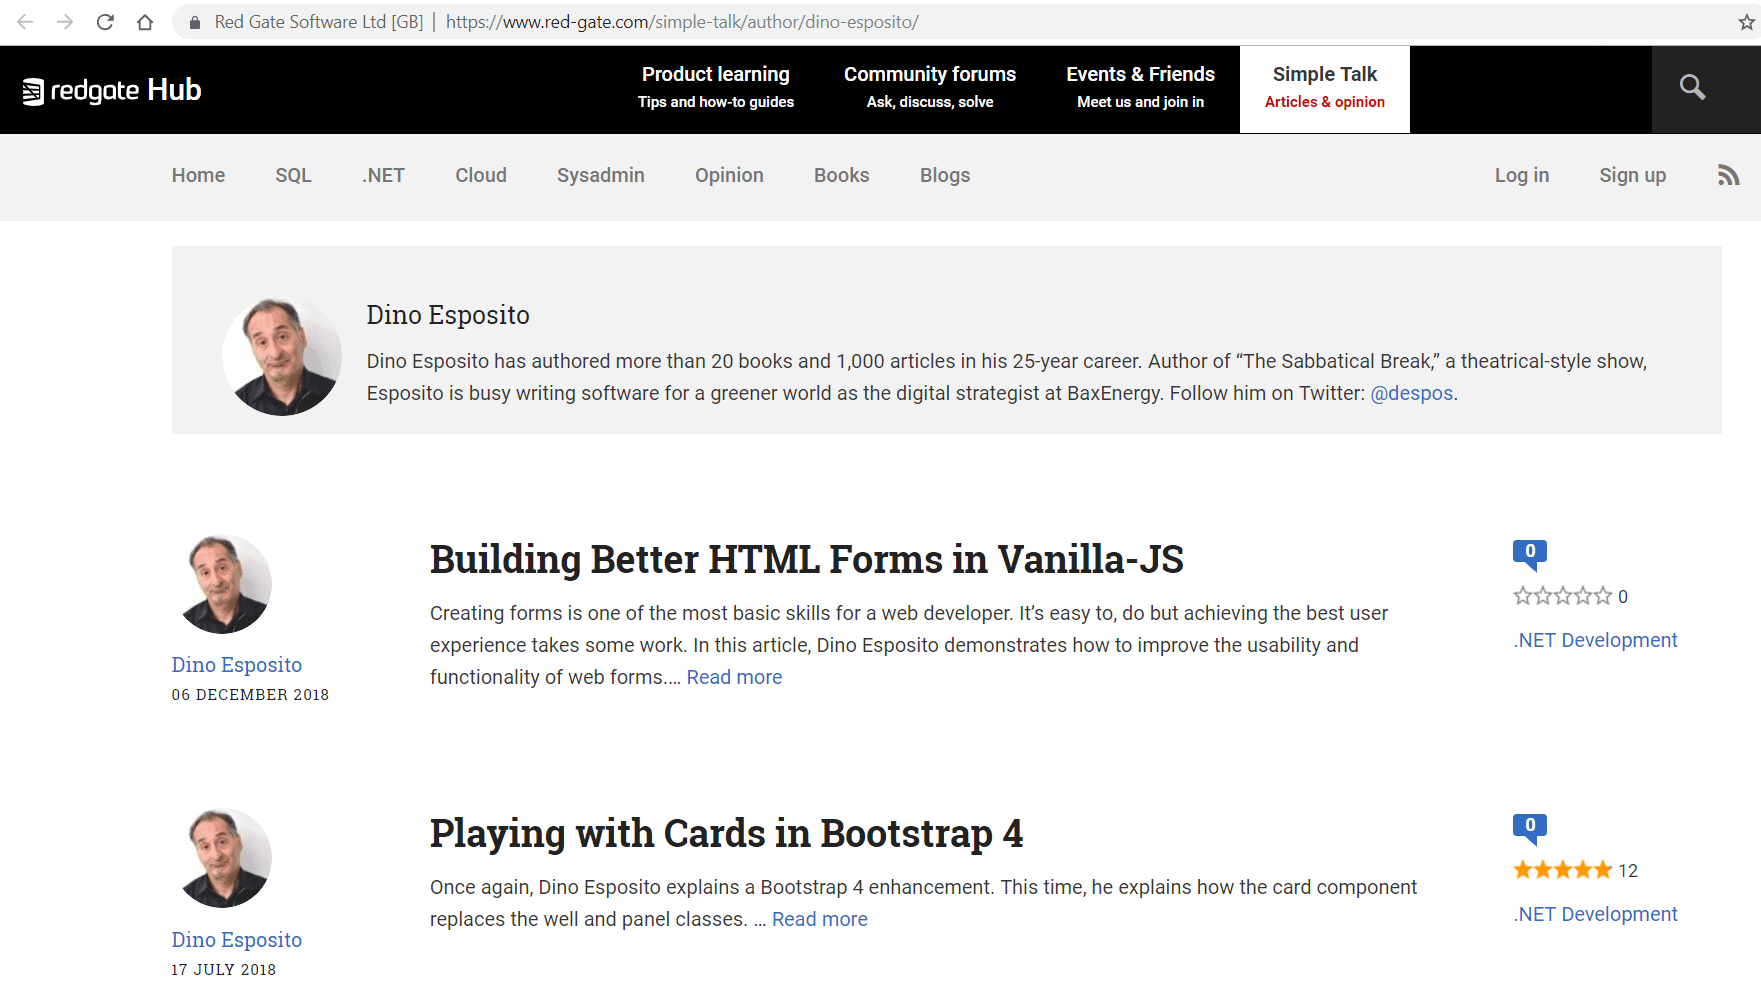Open SQL section in navigation
The width and height of the screenshot is (1761, 981).
pyautogui.click(x=293, y=175)
